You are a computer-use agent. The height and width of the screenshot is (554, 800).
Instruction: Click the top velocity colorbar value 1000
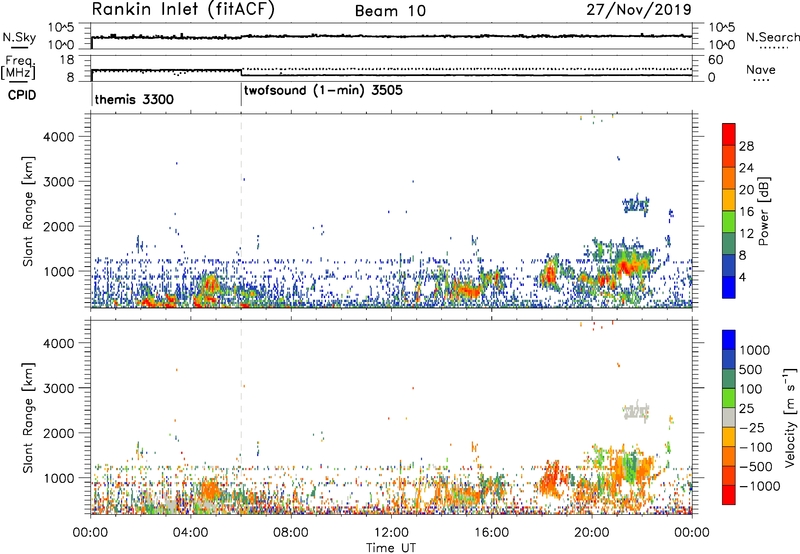(755, 350)
